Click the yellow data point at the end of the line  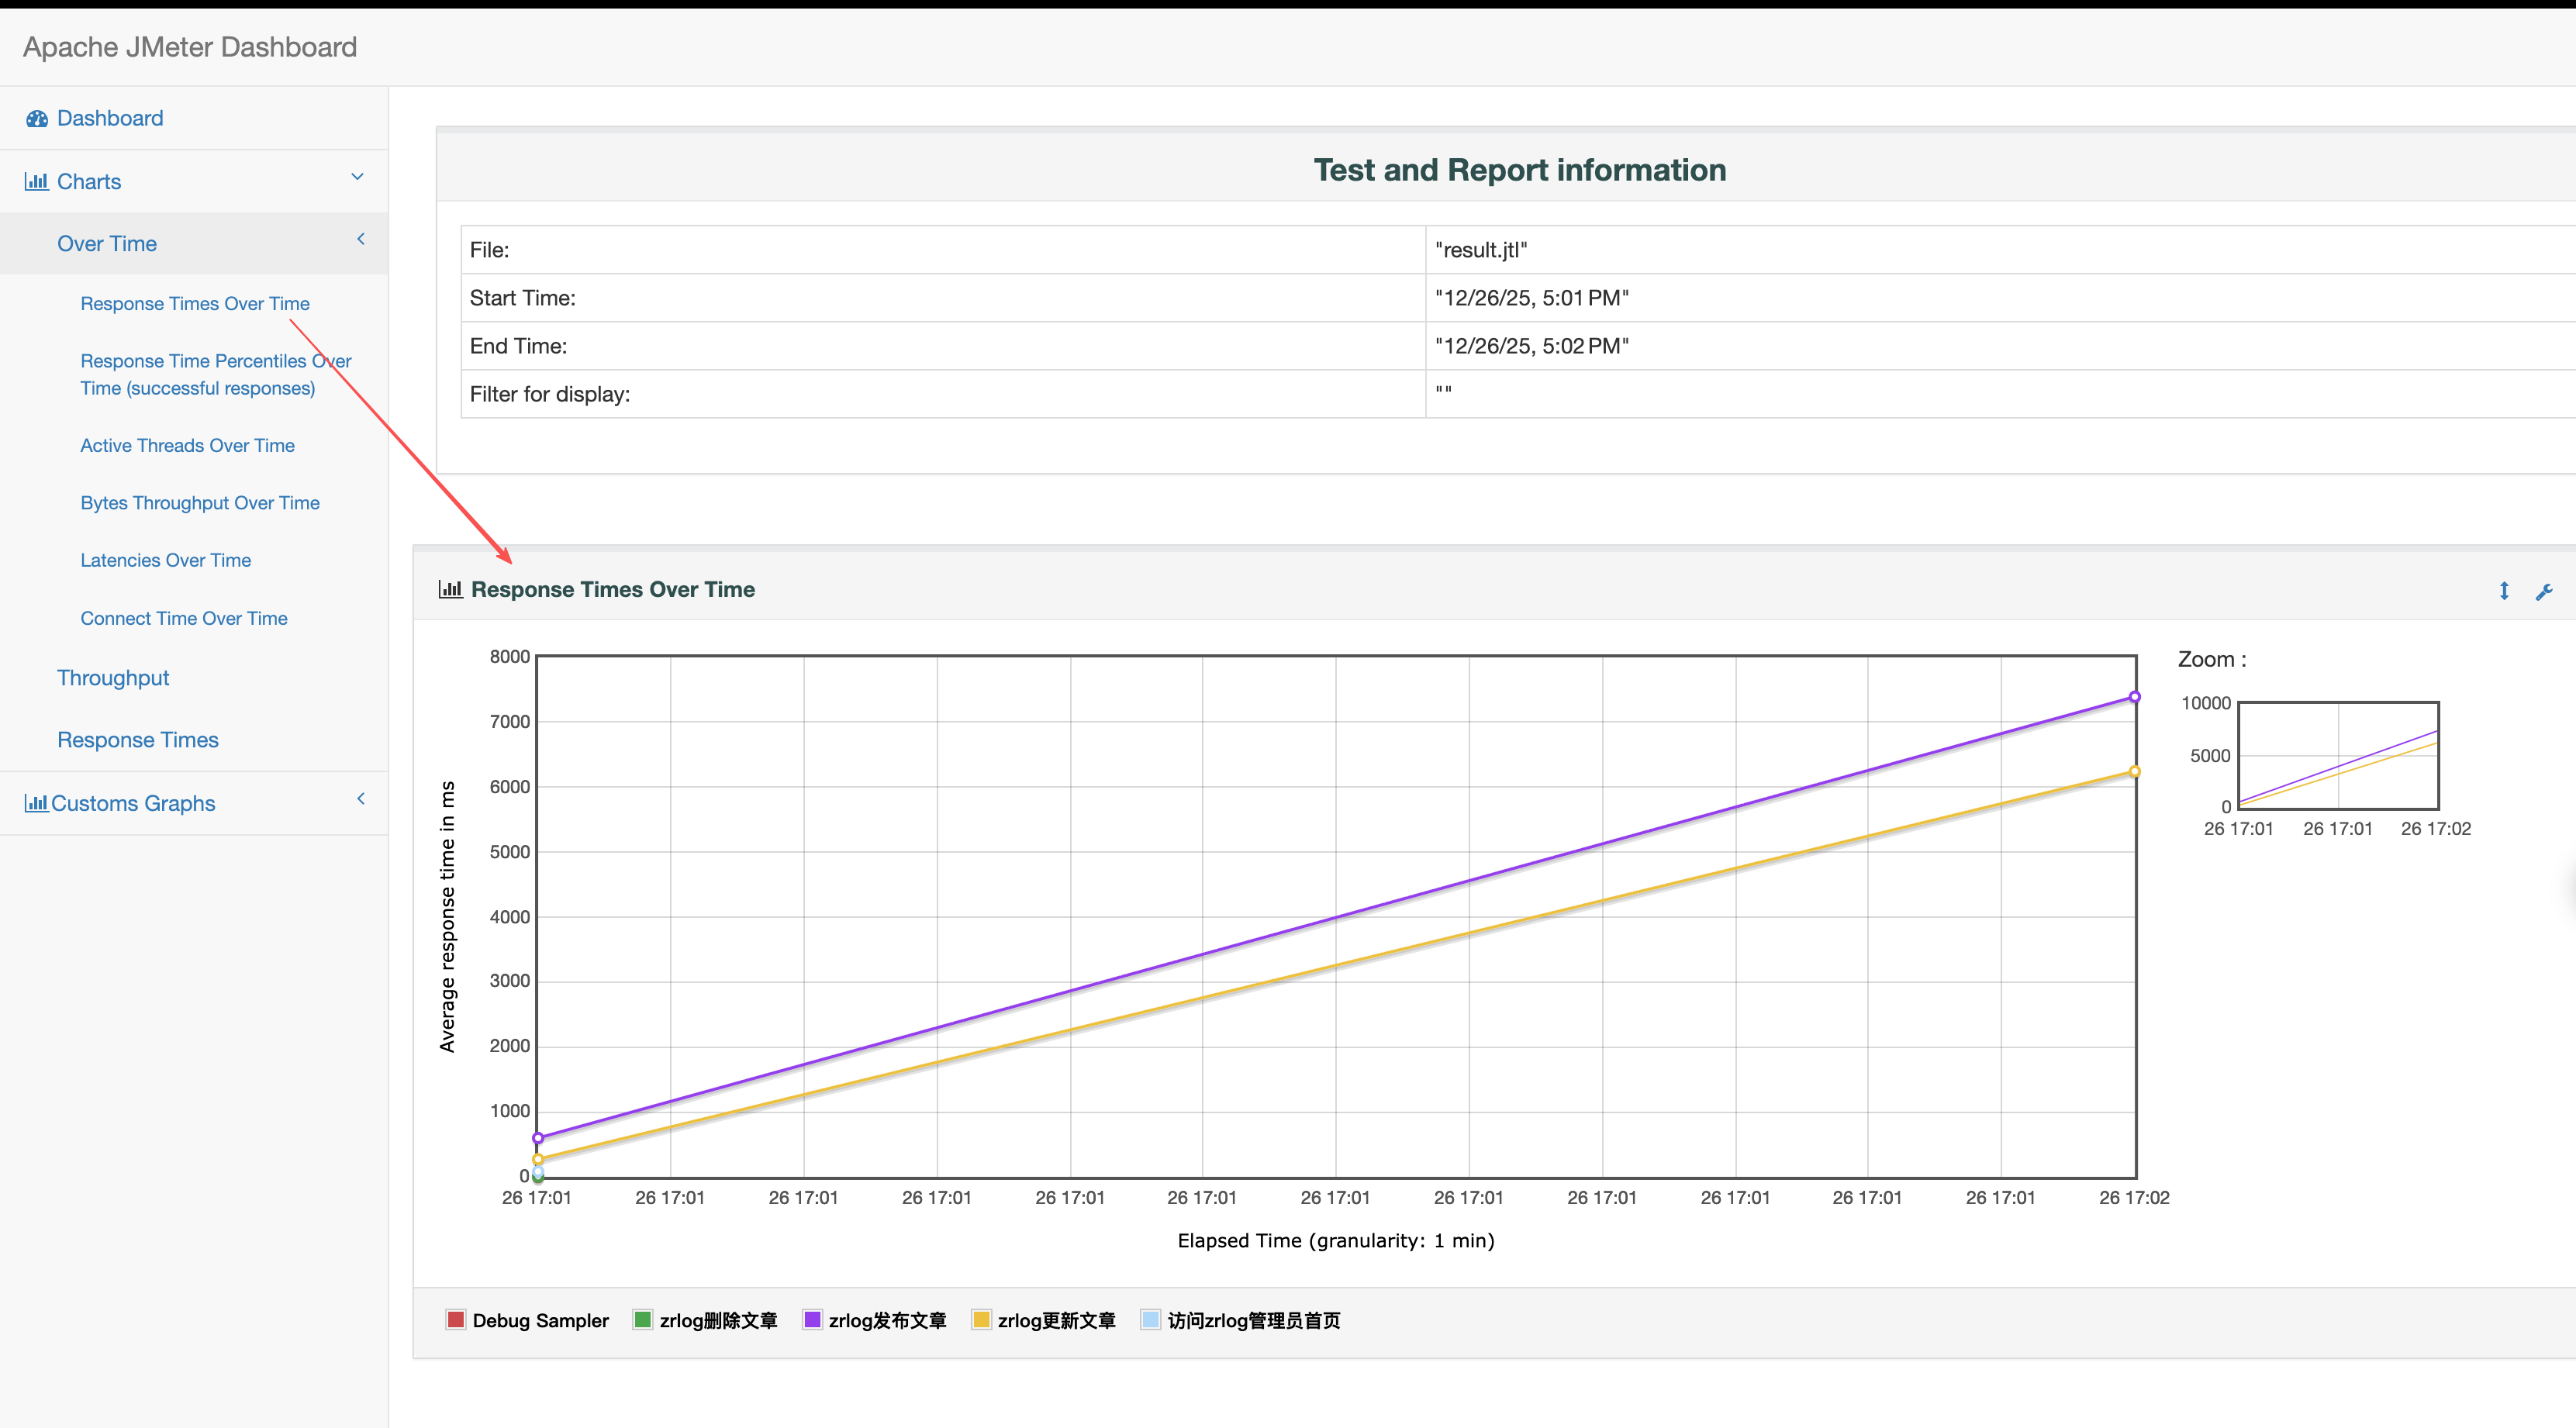(x=2134, y=771)
